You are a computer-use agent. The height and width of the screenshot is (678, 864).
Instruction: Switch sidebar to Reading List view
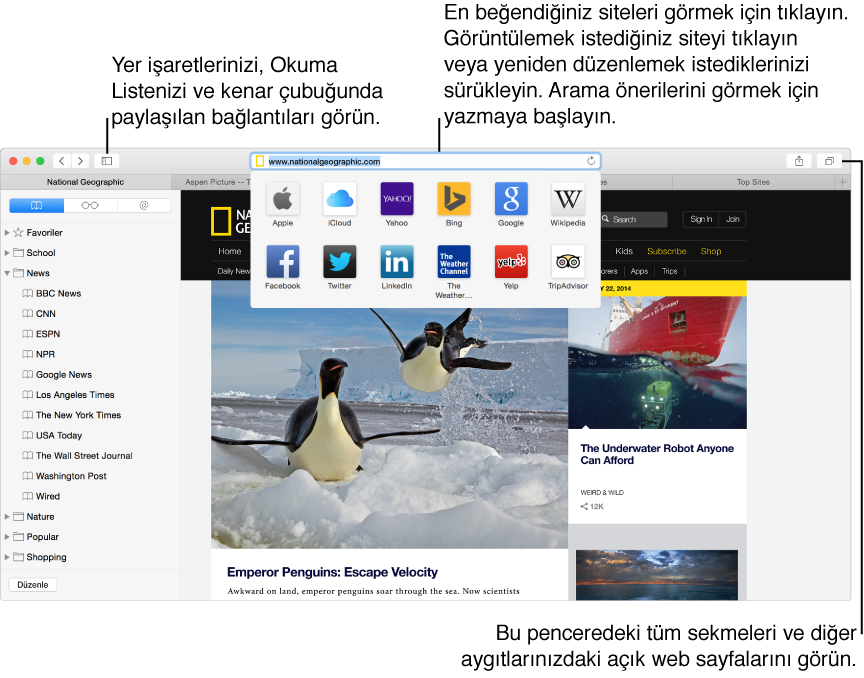point(90,205)
